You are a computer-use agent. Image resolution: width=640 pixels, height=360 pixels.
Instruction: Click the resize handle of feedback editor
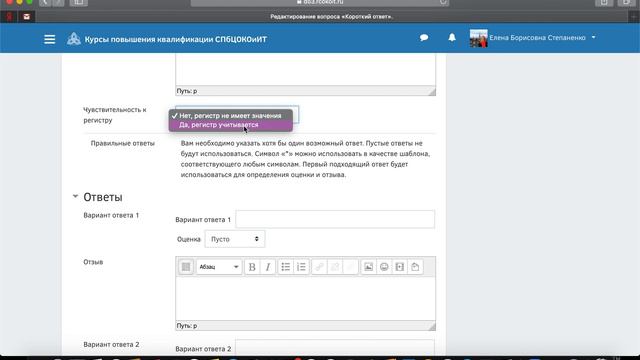432,326
